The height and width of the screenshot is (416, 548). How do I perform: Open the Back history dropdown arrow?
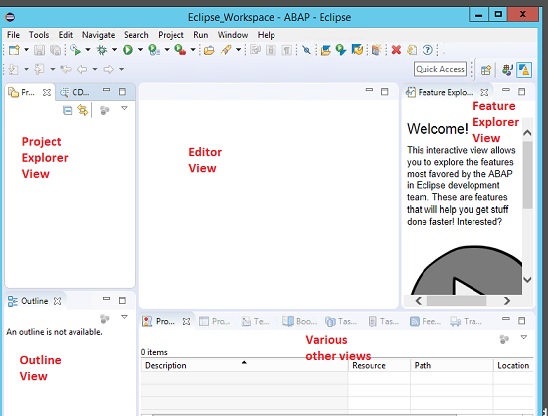pos(95,69)
